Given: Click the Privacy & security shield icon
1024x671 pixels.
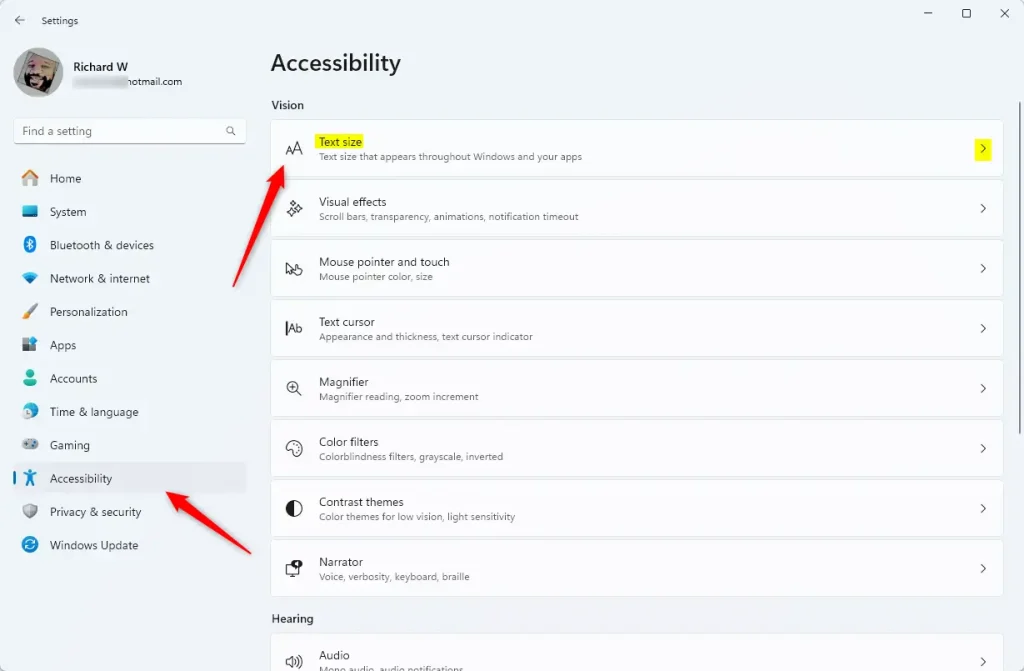Looking at the screenshot, I should (30, 511).
